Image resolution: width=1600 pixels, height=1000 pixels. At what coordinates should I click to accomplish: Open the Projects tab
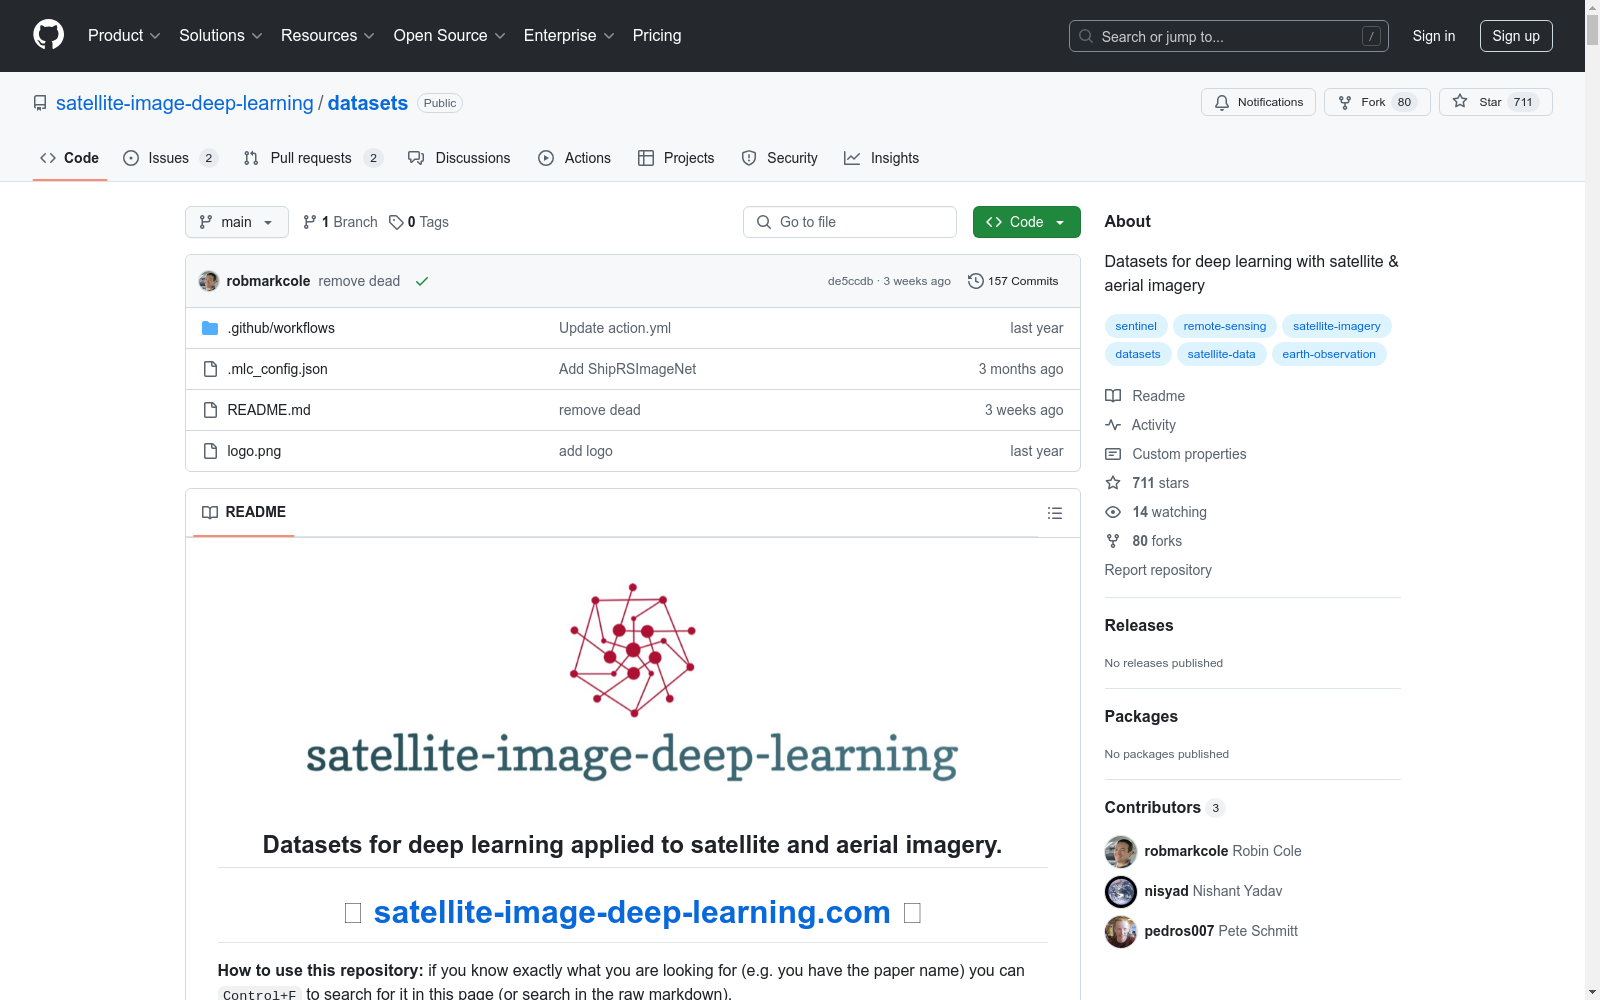coord(676,158)
